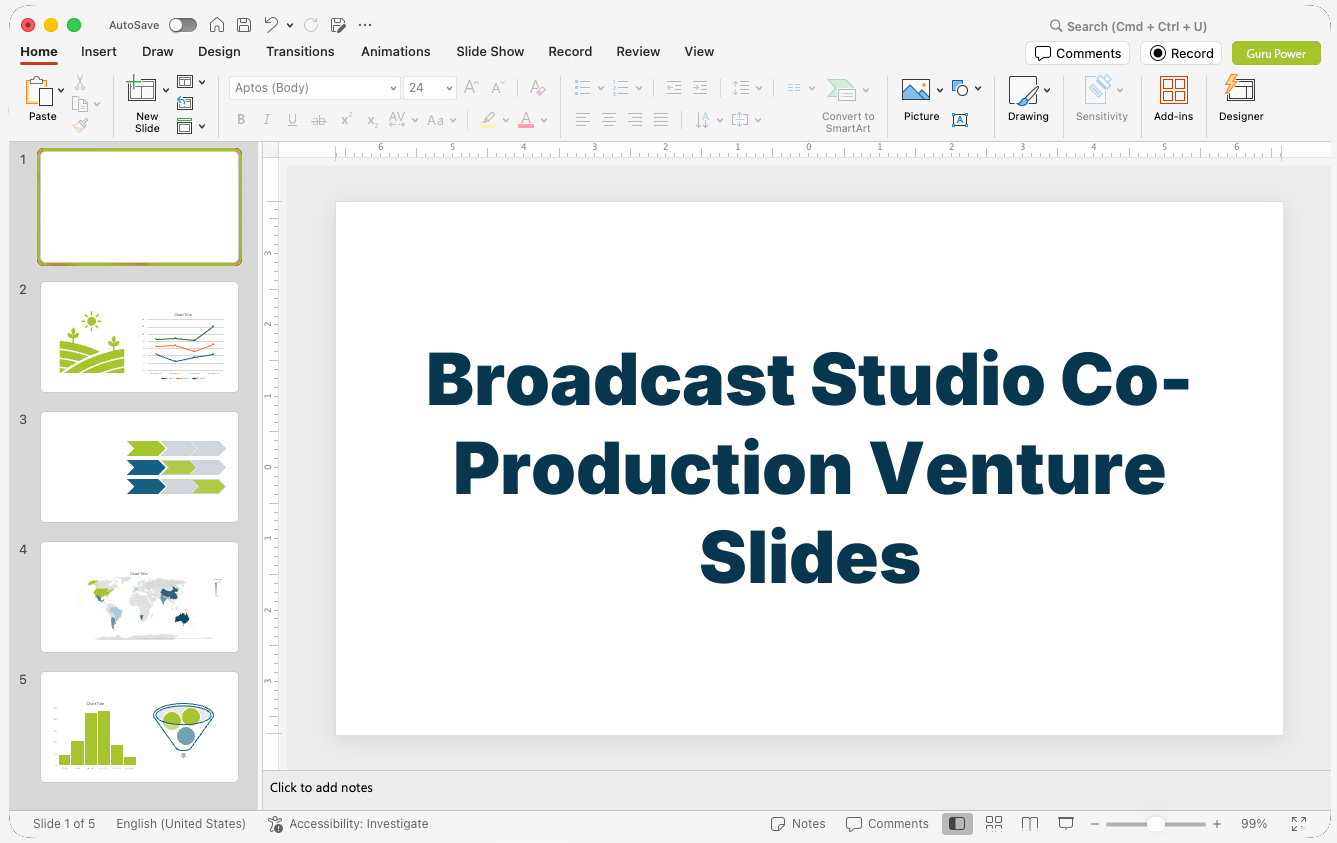Align text right
The height and width of the screenshot is (843, 1337).
tap(635, 120)
